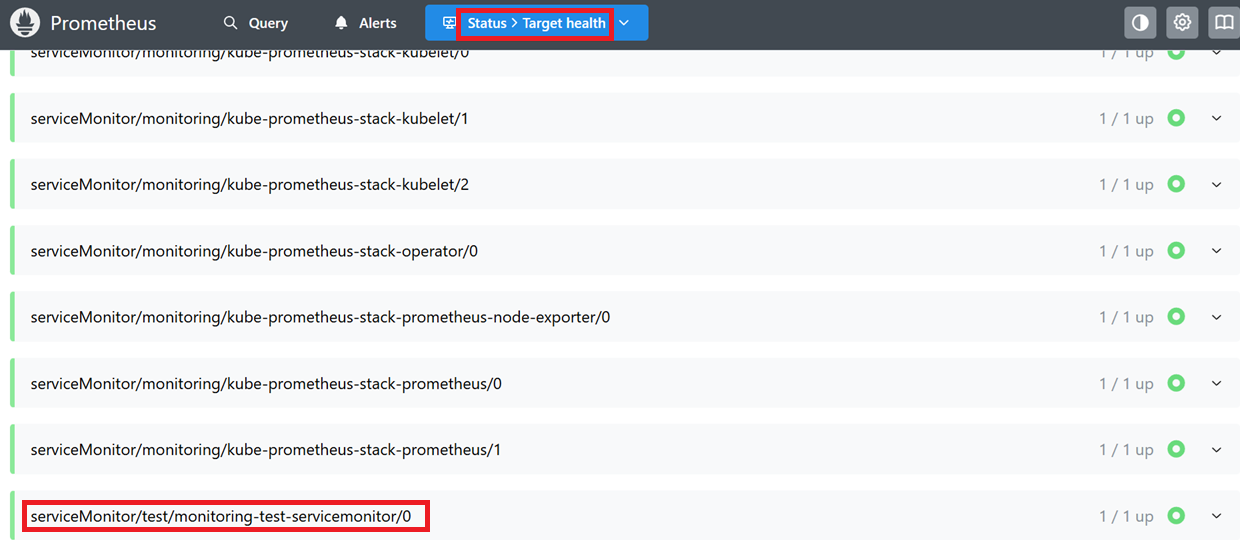1240x540 pixels.
Task: Click the bell icon beside Alerts
Action: [x=342, y=23]
